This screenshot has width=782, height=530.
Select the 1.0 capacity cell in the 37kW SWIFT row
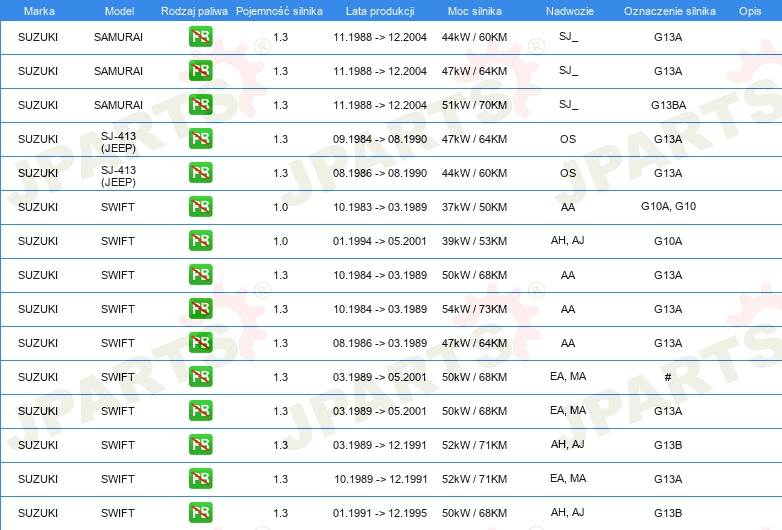[x=280, y=207]
